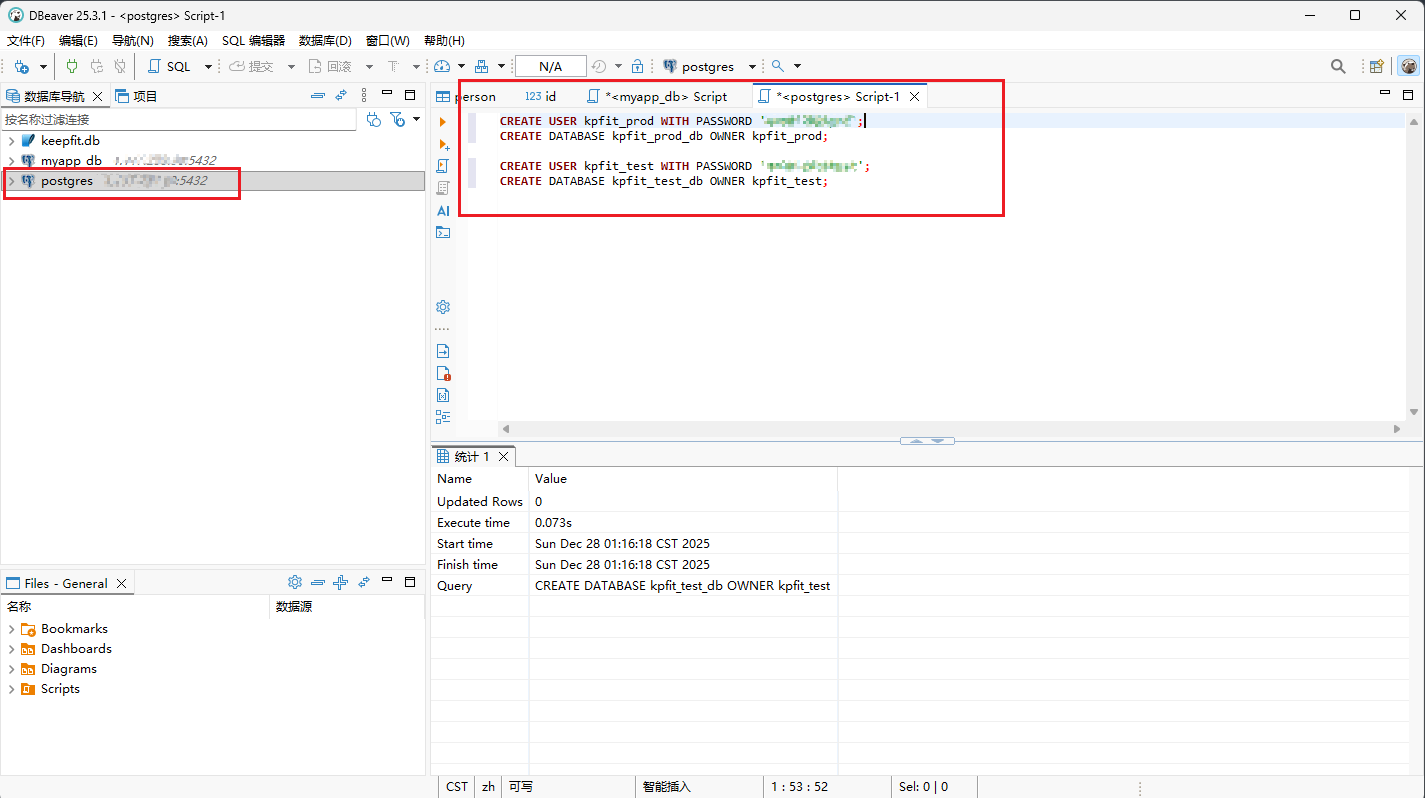Viewport: 1425px width, 798px height.
Task: Close the 统计 1 result tab
Action: (x=504, y=456)
